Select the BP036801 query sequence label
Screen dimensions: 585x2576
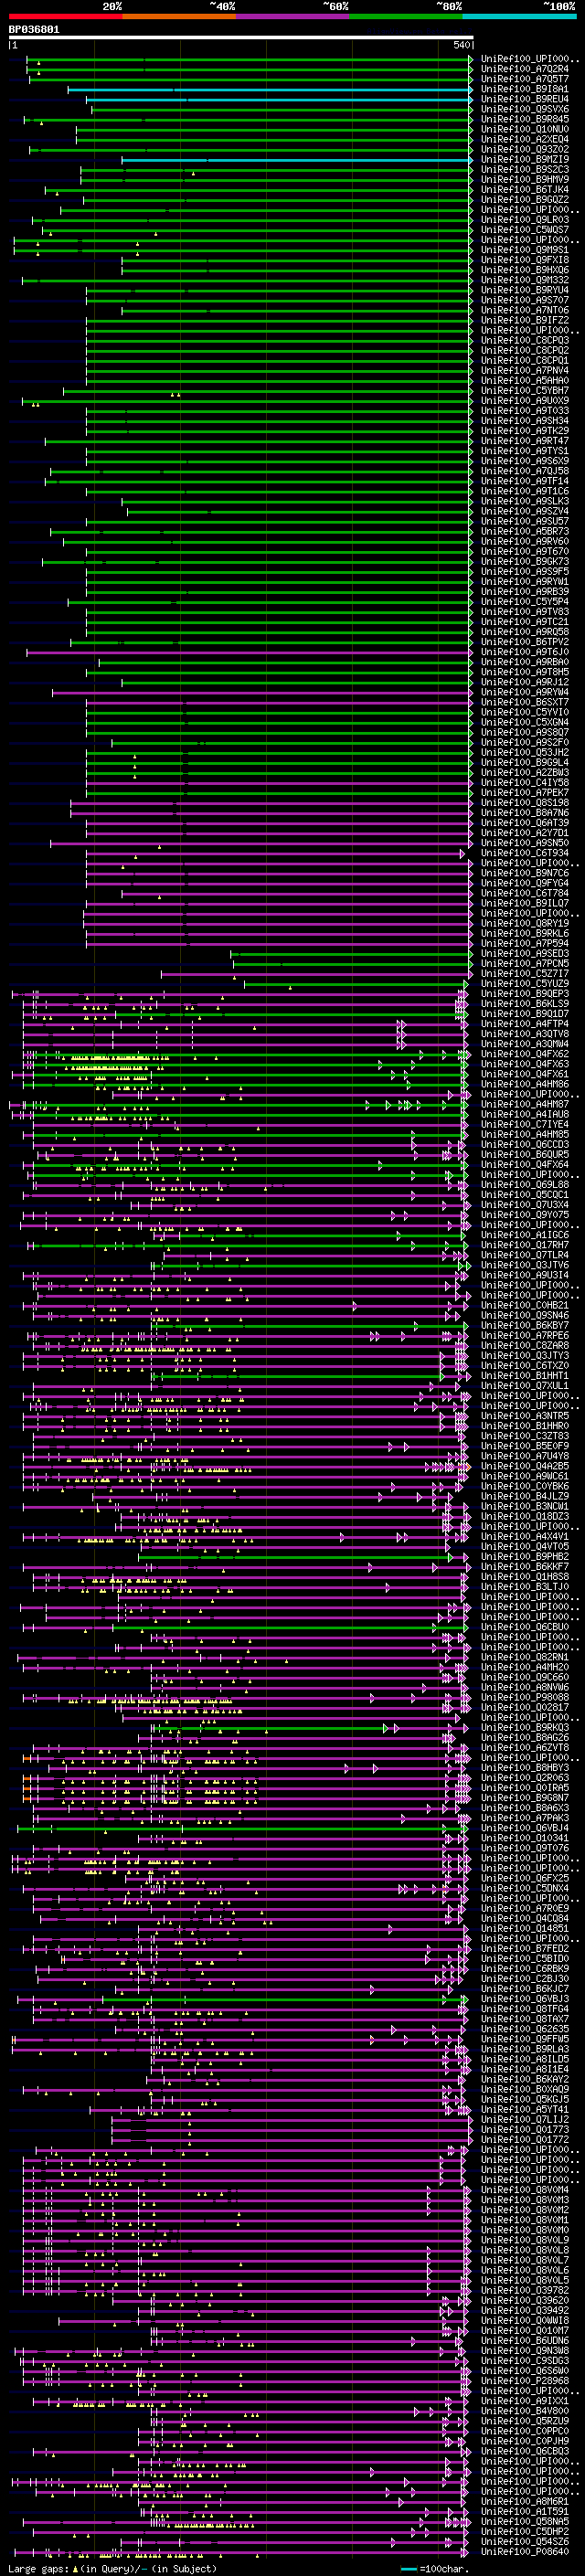tap(34, 29)
